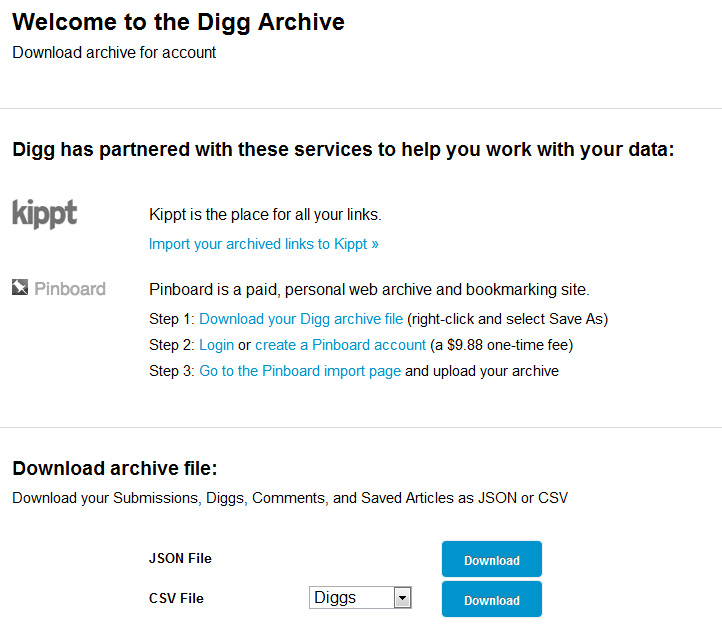Follow the Import your archived links to Kippt link
Viewport: 722px width, 642px height.
[x=264, y=244]
